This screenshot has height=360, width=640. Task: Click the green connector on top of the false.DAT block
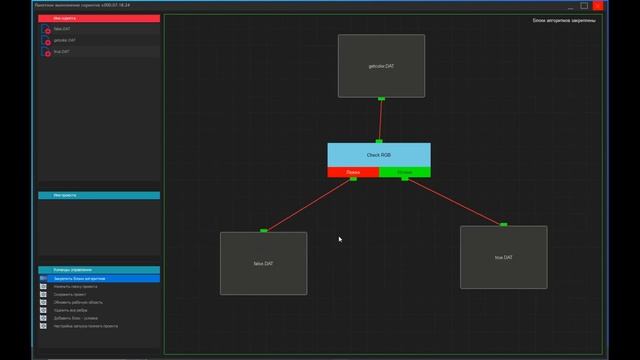264,231
